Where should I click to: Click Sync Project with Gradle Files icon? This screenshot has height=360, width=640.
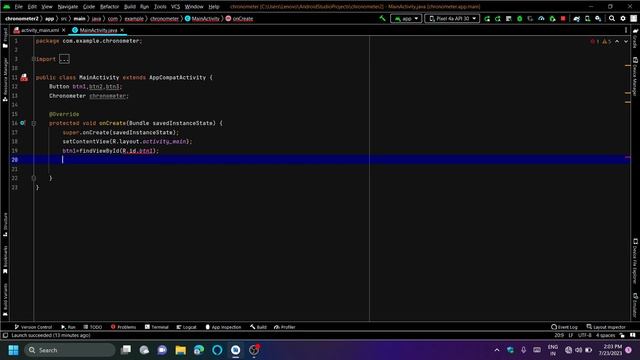576,18
